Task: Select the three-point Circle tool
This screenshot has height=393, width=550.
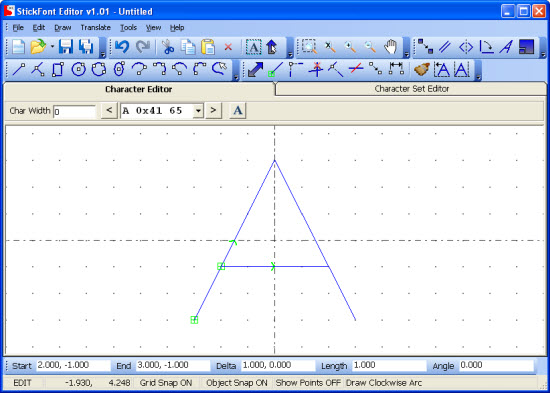Action: (99, 69)
